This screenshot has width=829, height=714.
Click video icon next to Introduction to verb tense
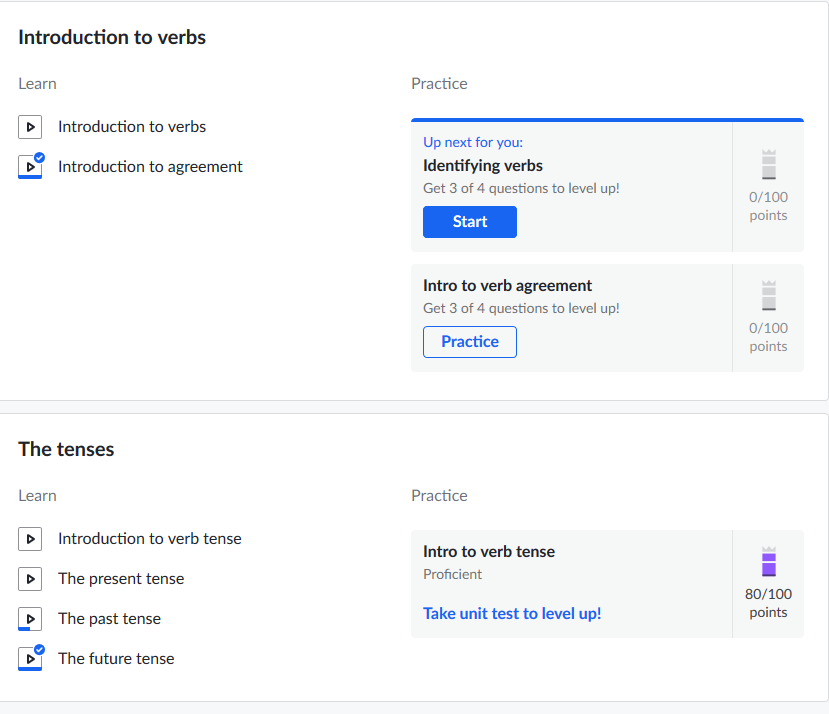(x=30, y=539)
